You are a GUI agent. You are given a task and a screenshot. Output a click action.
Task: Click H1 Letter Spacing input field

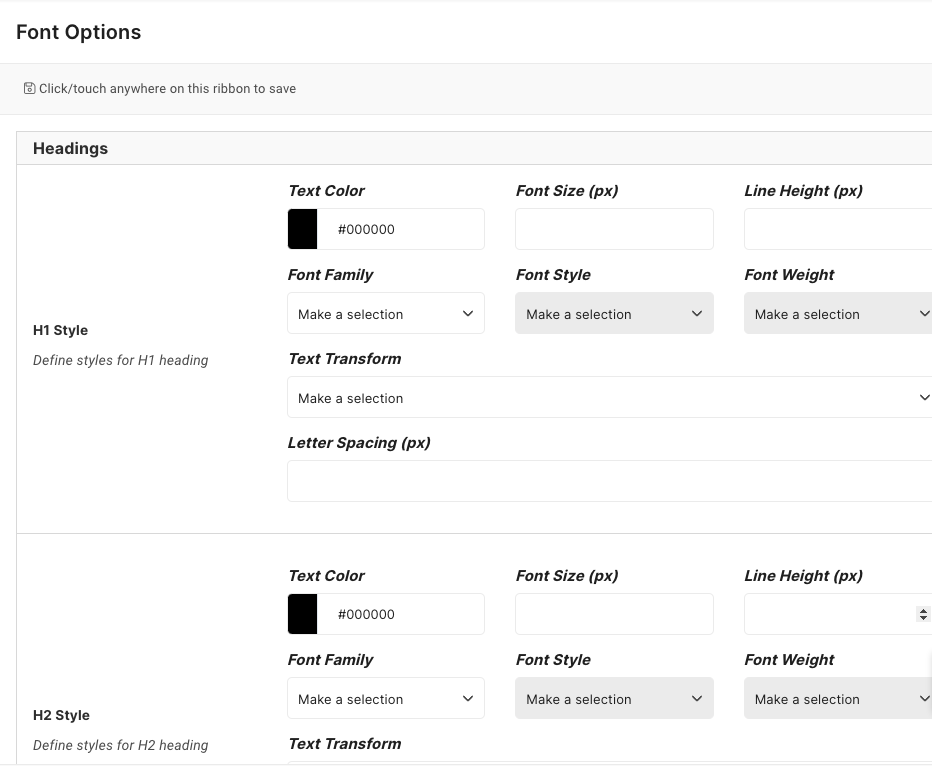(610, 481)
